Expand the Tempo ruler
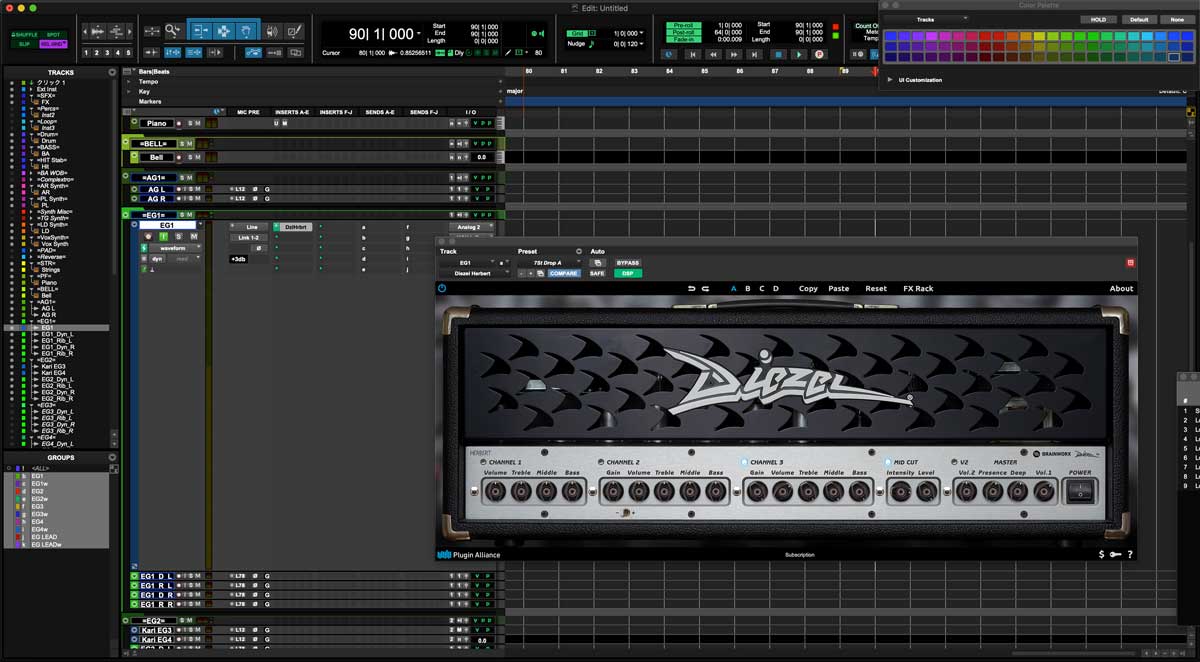Screen dimensions: 1200x662 [129, 82]
